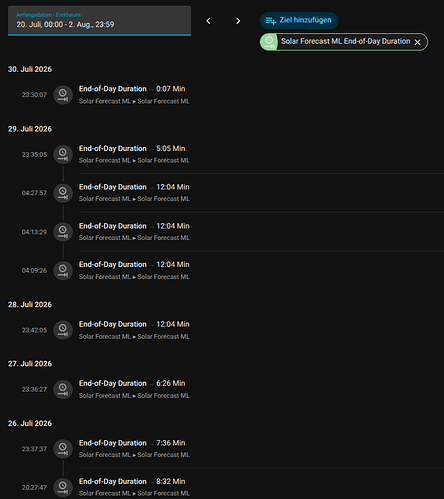
Task: Click the 04:13:29 timestamp
Action: click(x=34, y=232)
